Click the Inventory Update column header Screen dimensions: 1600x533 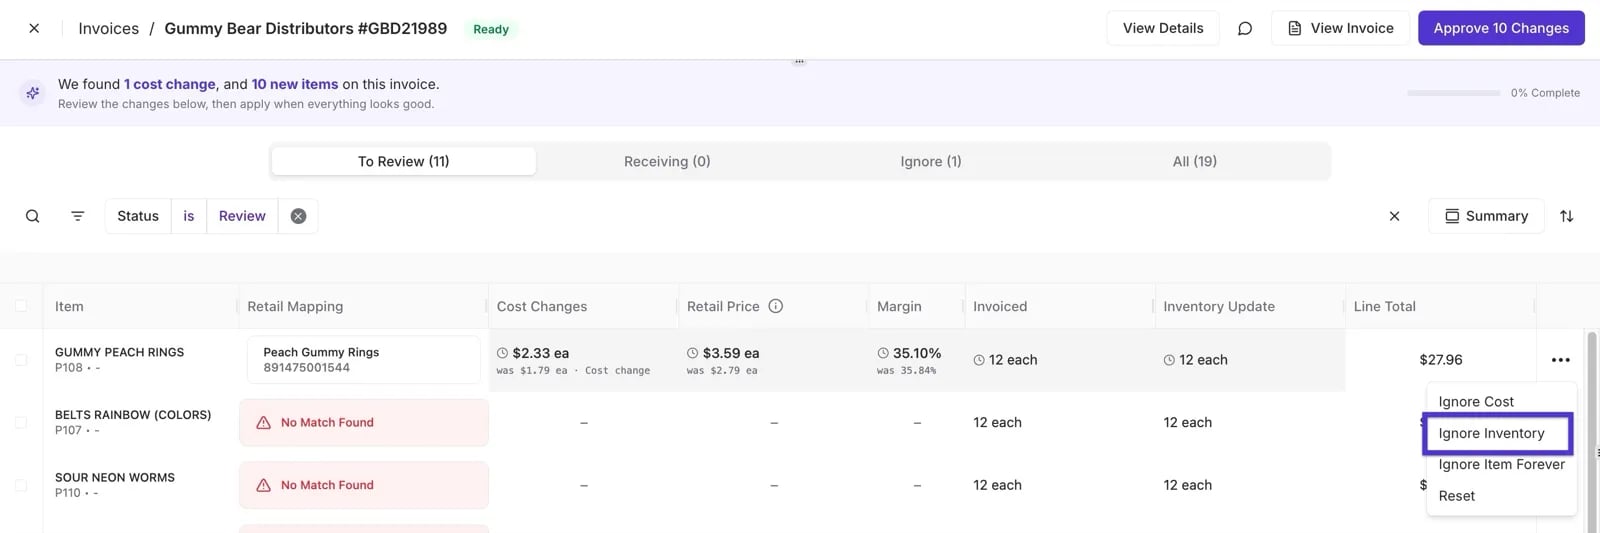click(x=1219, y=306)
